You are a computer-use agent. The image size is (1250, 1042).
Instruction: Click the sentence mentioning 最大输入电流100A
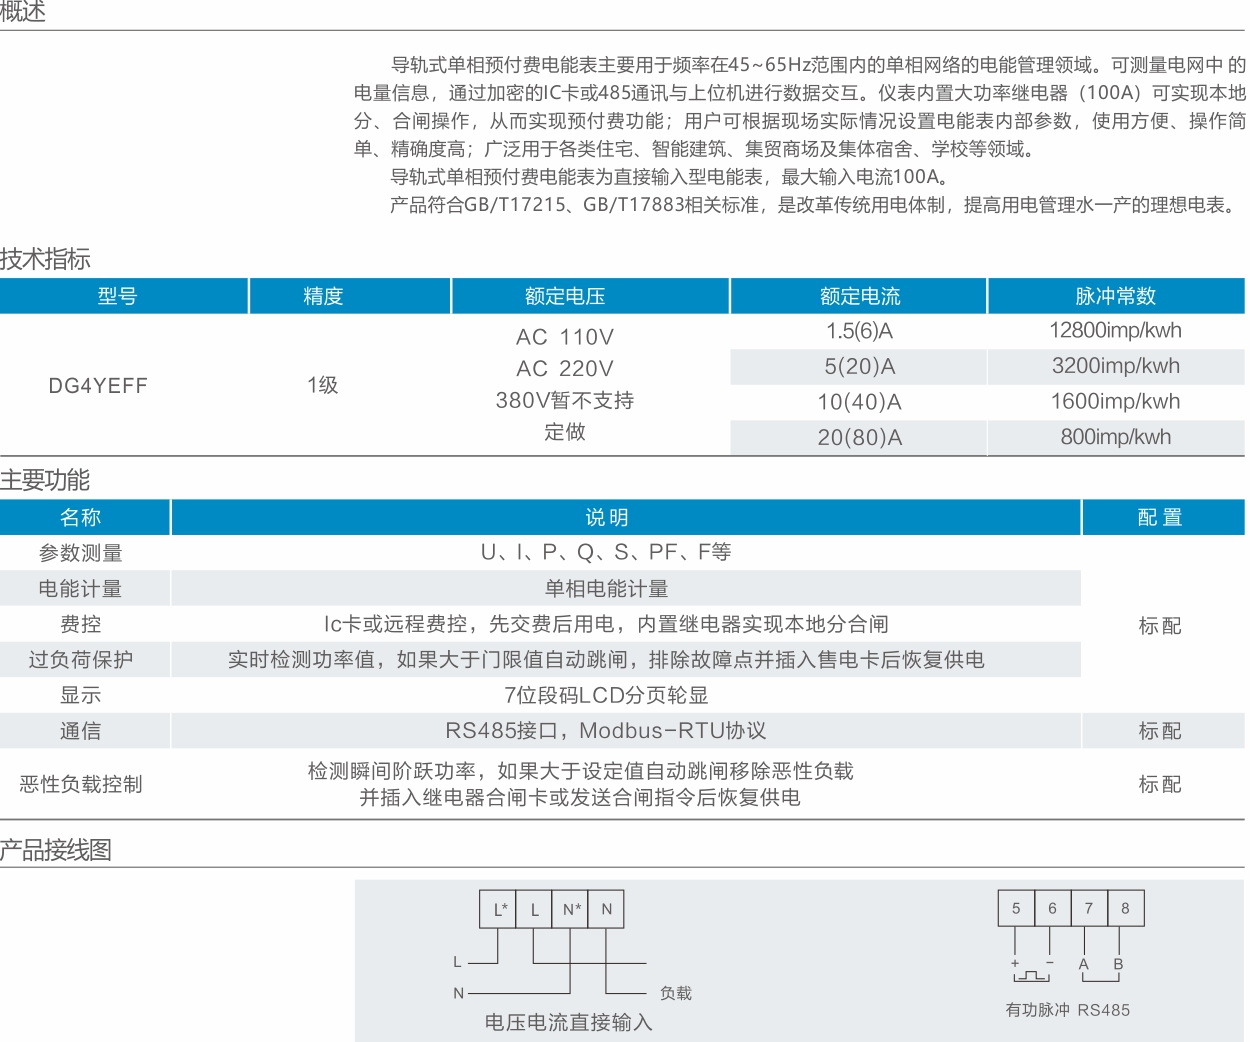coord(670,177)
